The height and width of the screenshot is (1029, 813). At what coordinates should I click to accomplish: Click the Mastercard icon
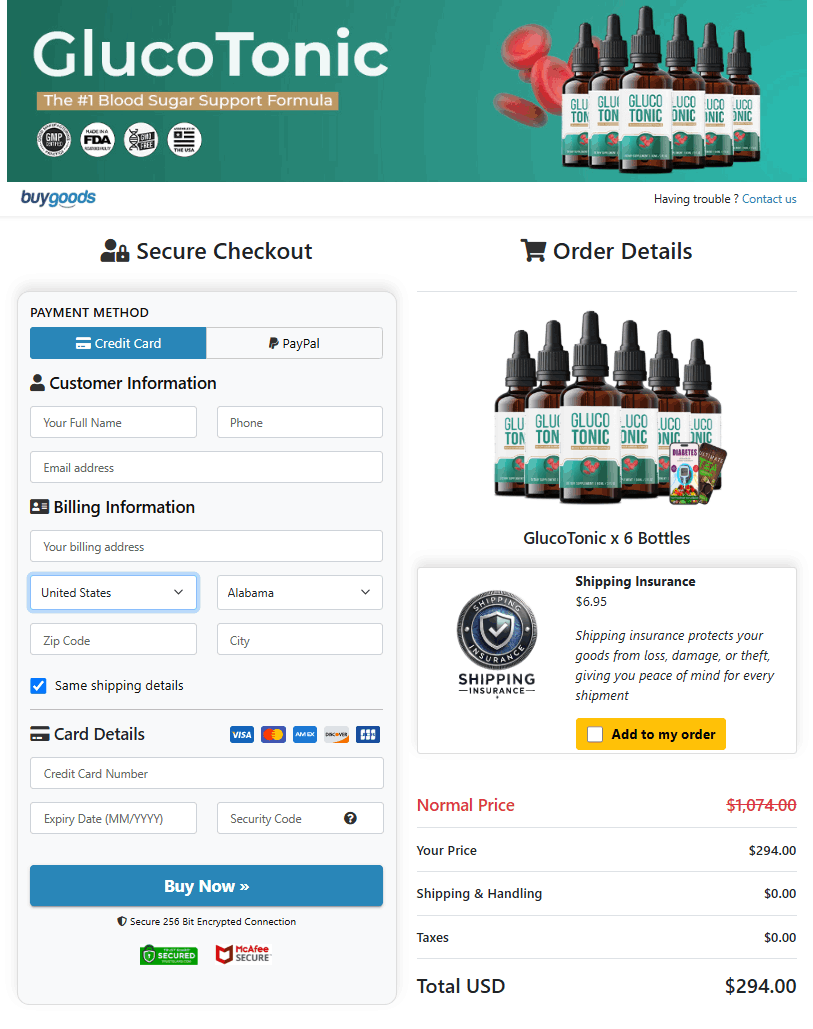(x=273, y=734)
